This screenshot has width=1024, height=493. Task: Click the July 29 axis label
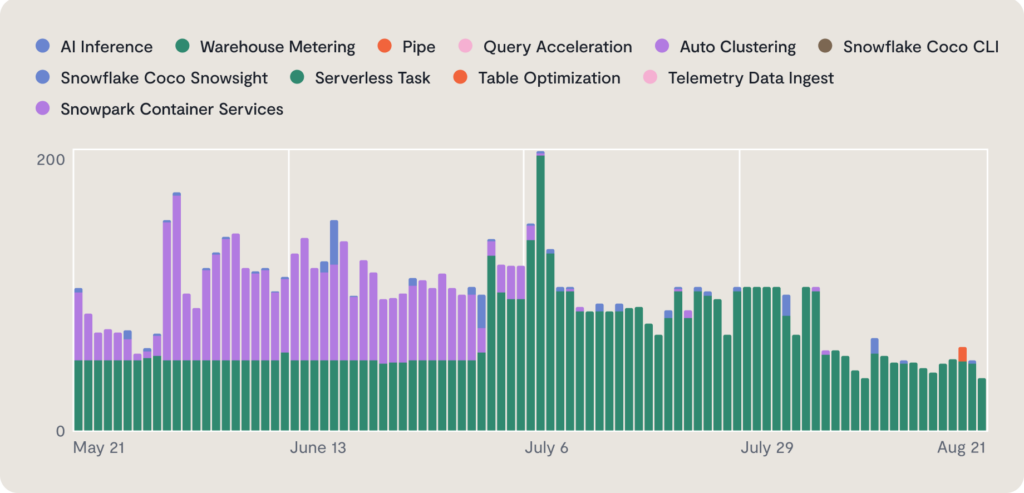767,449
